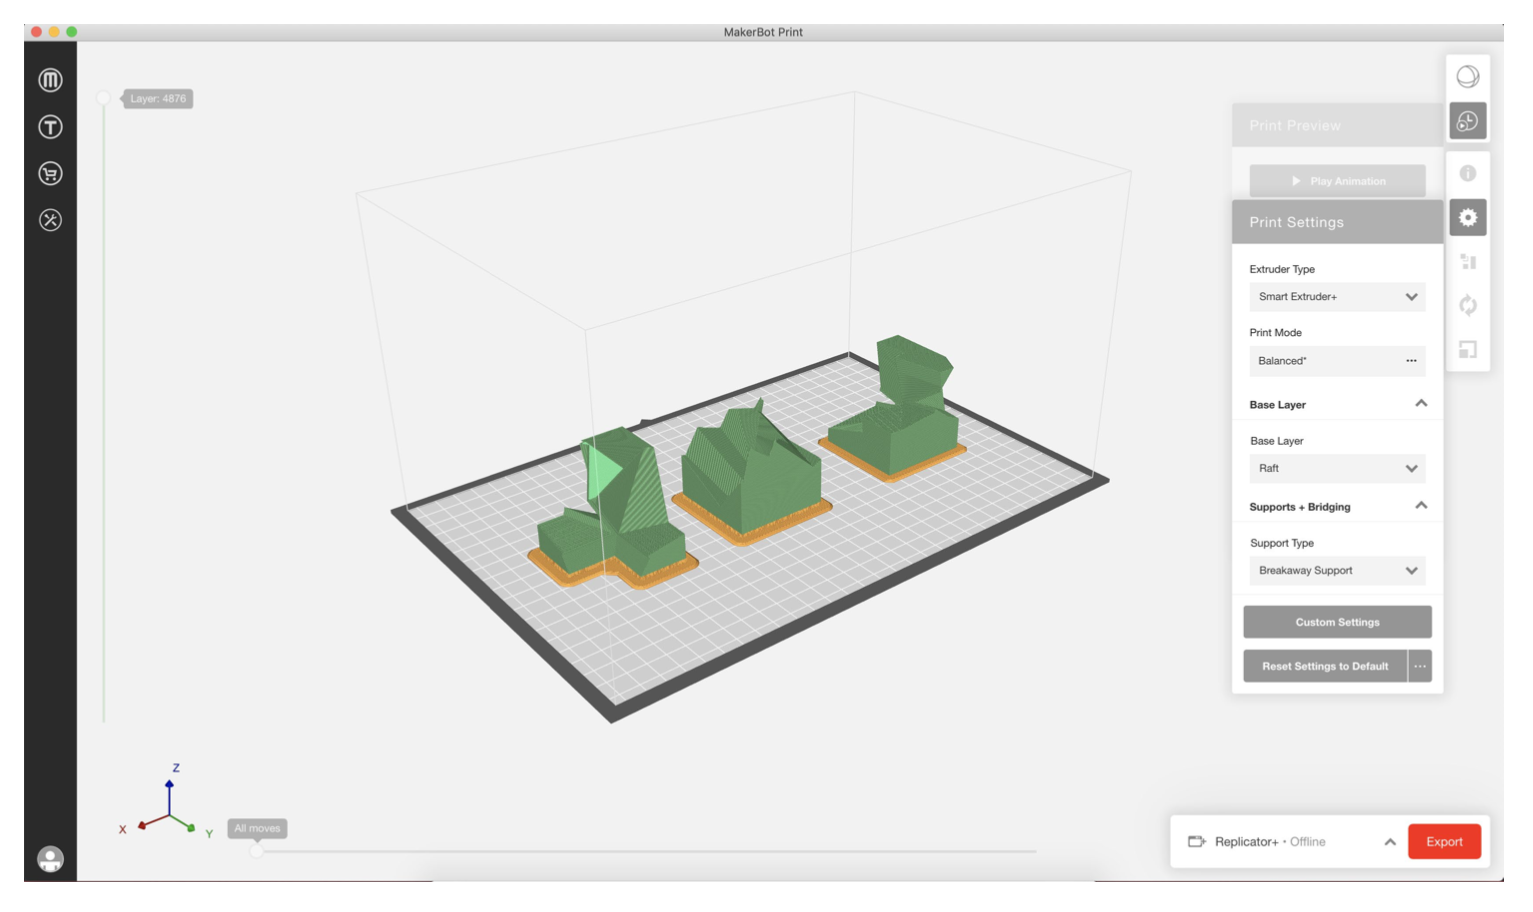Open the Extruder Type dropdown

tap(1337, 297)
